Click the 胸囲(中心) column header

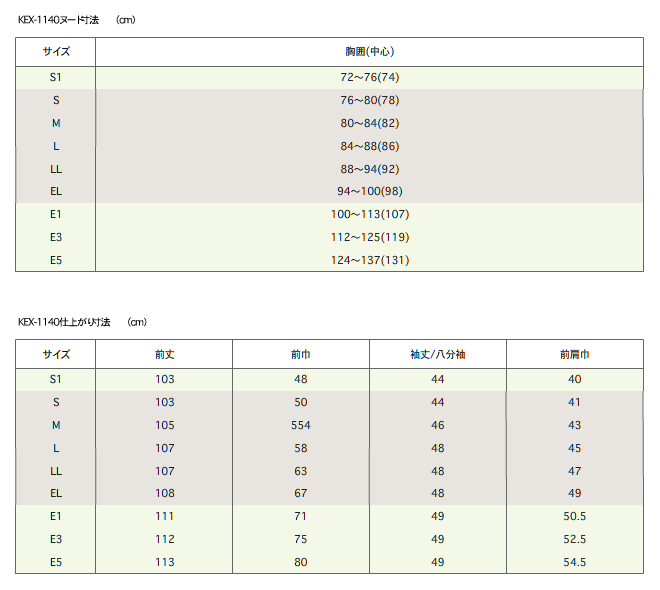(370, 51)
